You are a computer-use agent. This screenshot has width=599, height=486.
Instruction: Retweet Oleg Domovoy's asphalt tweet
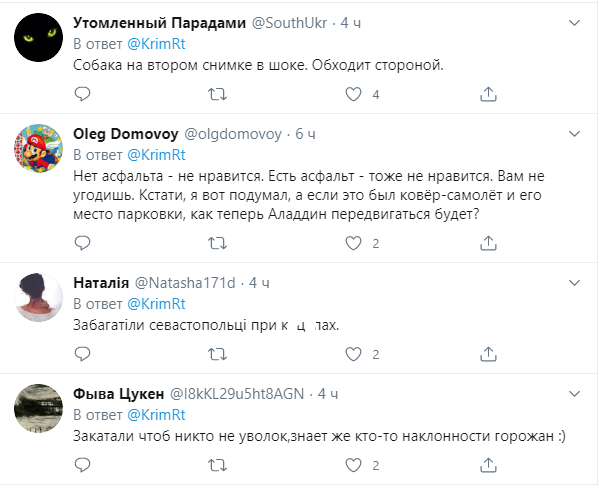coord(217,243)
